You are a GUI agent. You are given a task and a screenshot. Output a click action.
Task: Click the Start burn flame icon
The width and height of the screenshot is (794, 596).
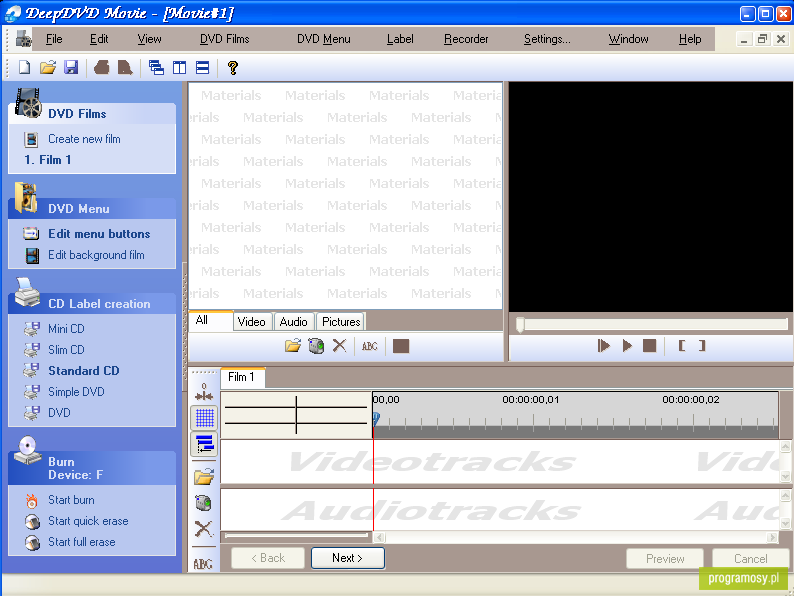pos(31,500)
